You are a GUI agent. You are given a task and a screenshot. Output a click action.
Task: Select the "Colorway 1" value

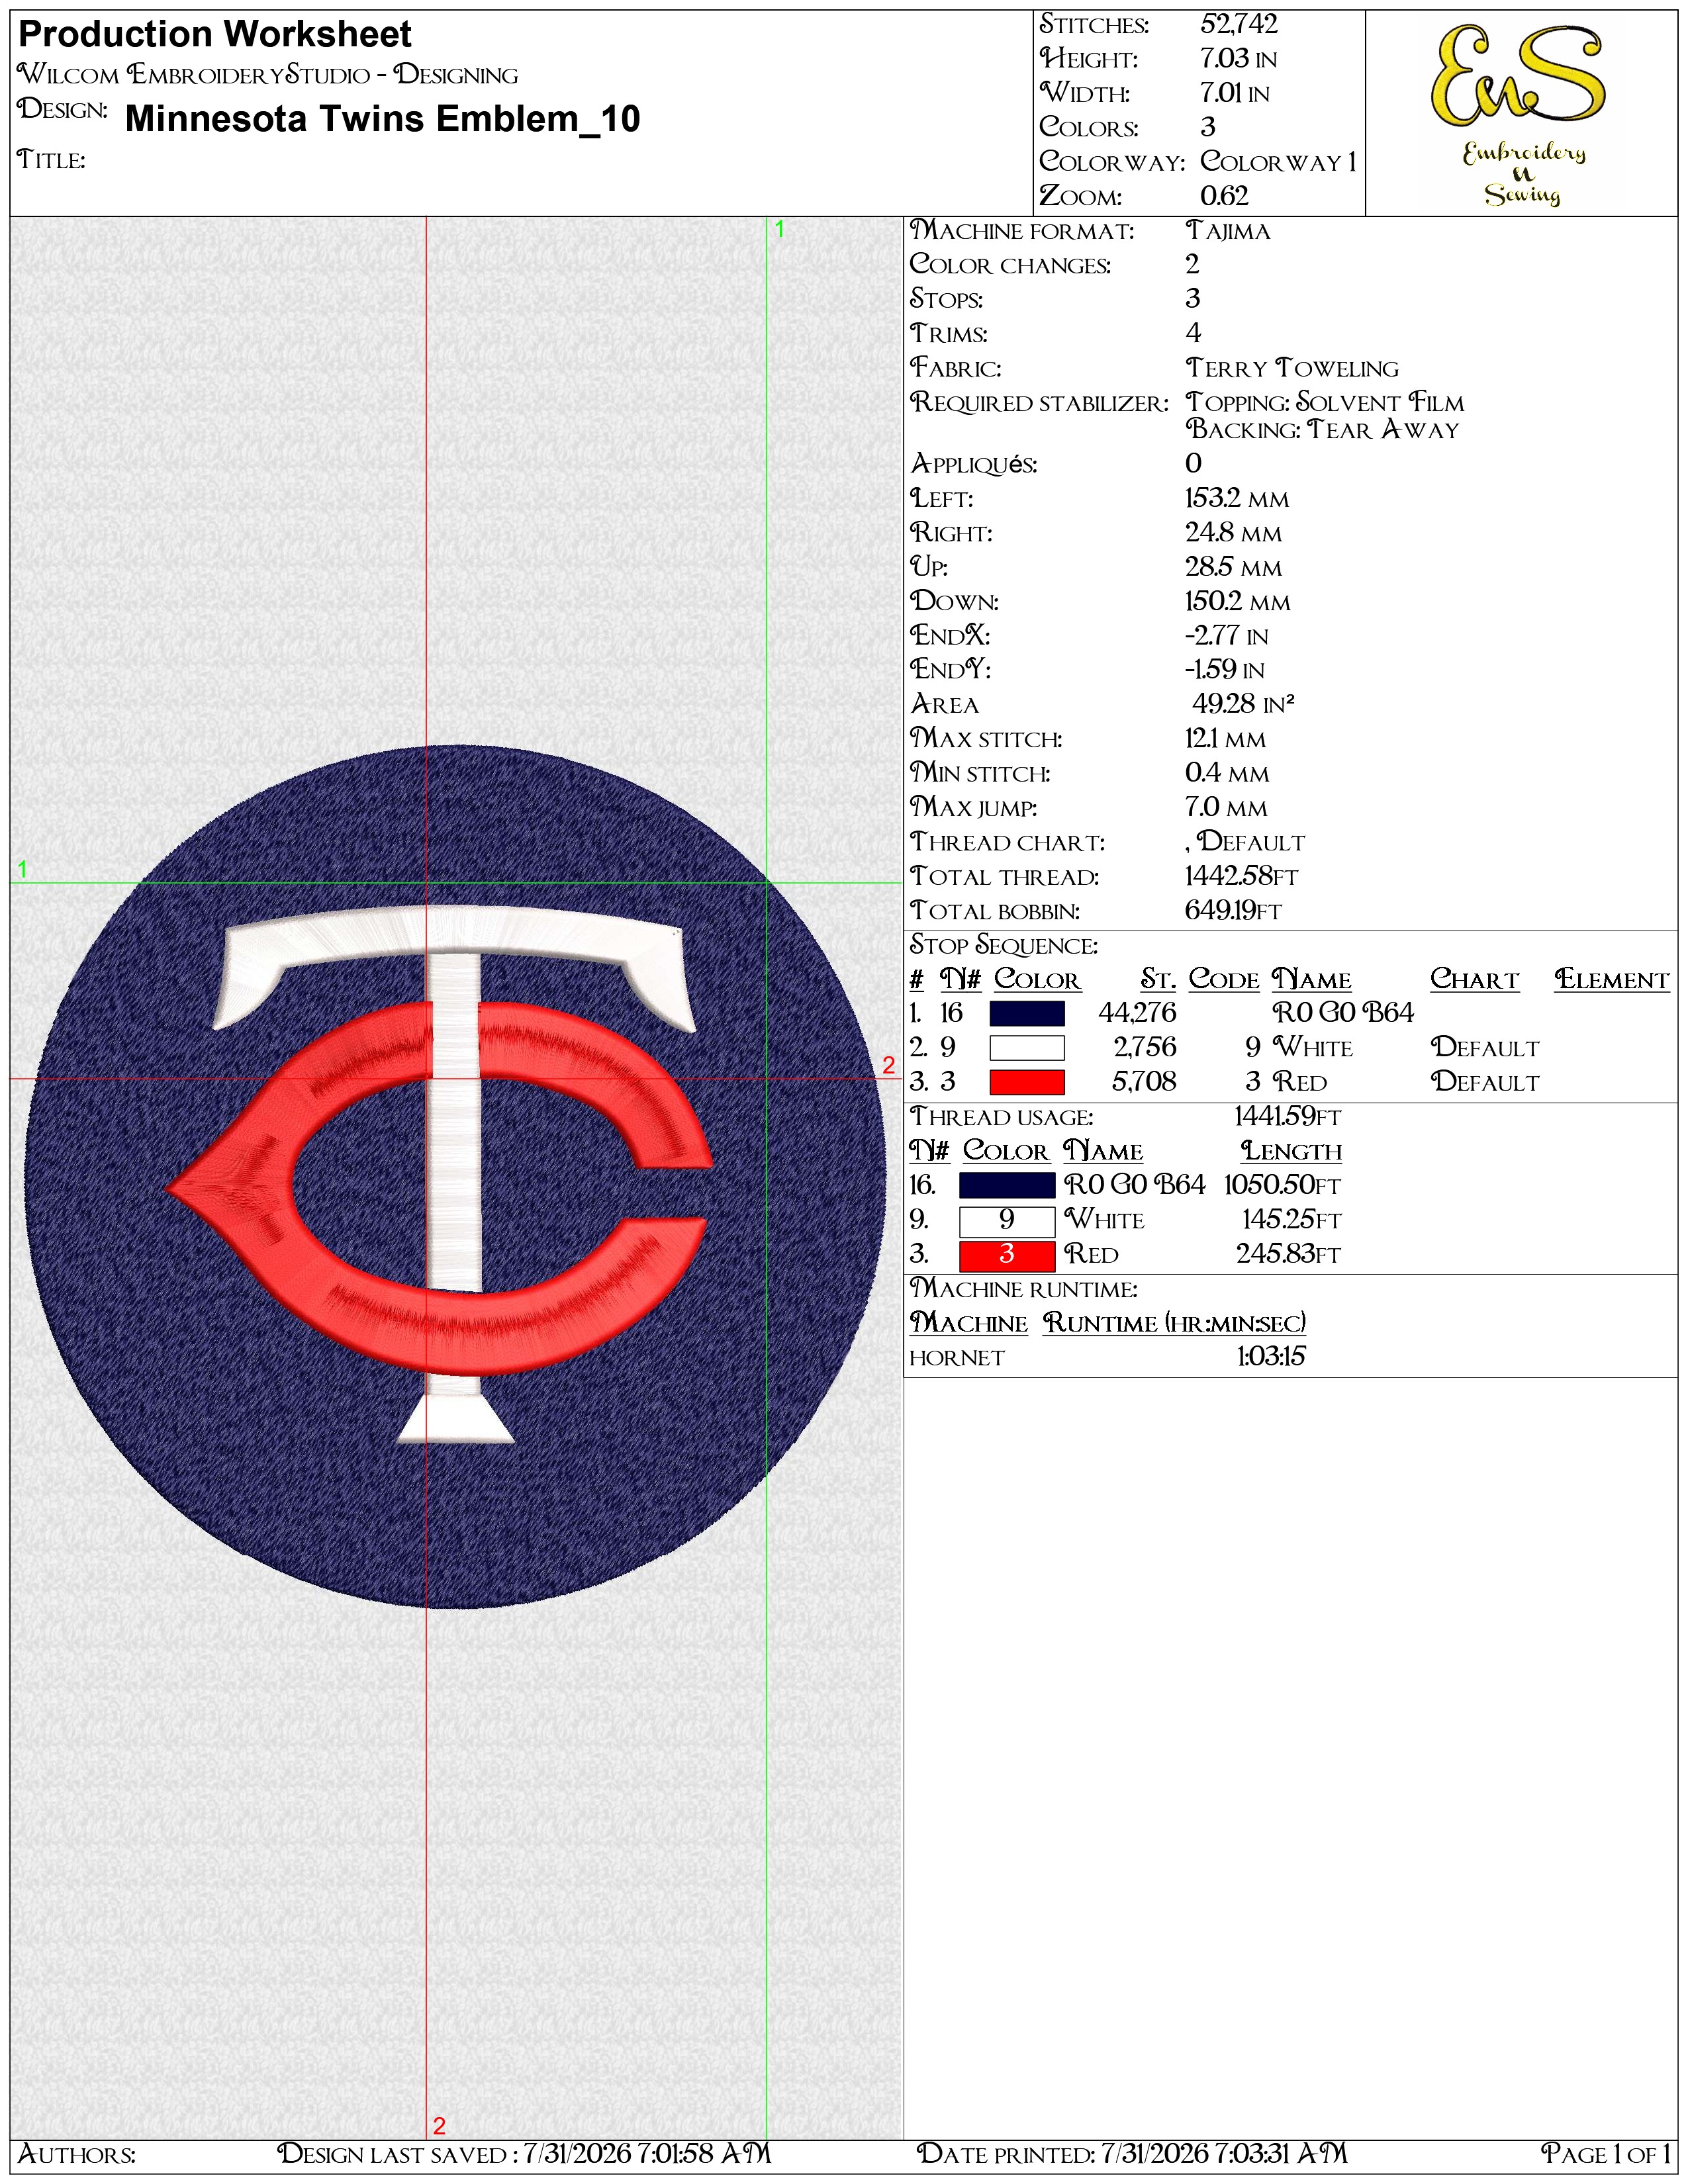(1278, 161)
